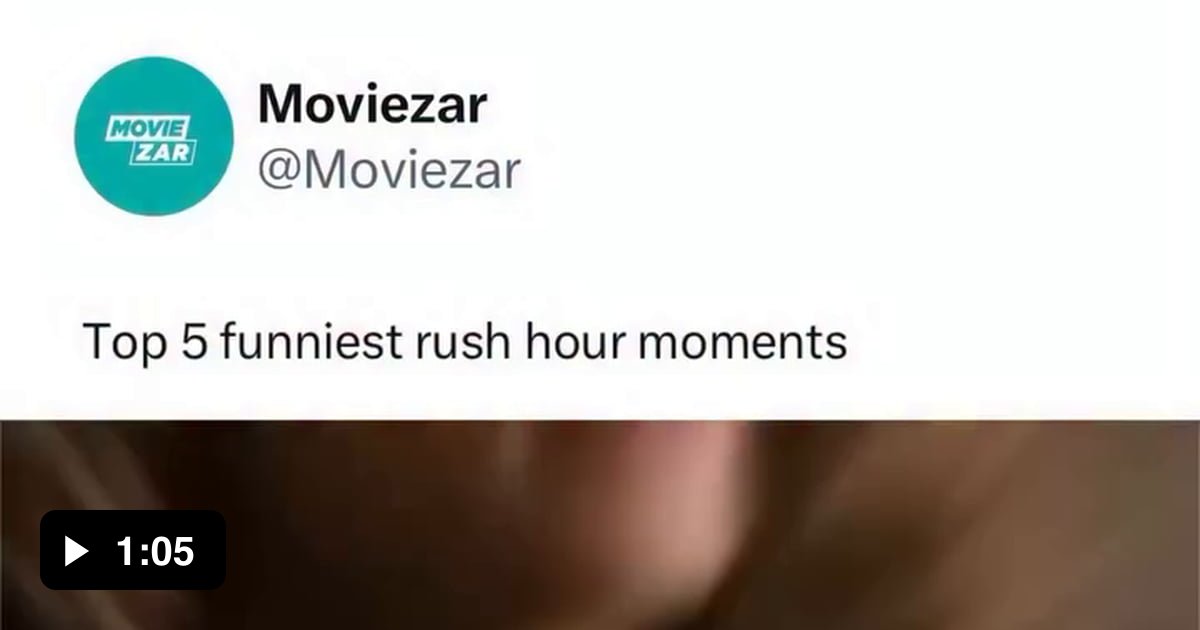This screenshot has height=630, width=1200.
Task: Click the black rounded play badge
Action: [x=133, y=550]
